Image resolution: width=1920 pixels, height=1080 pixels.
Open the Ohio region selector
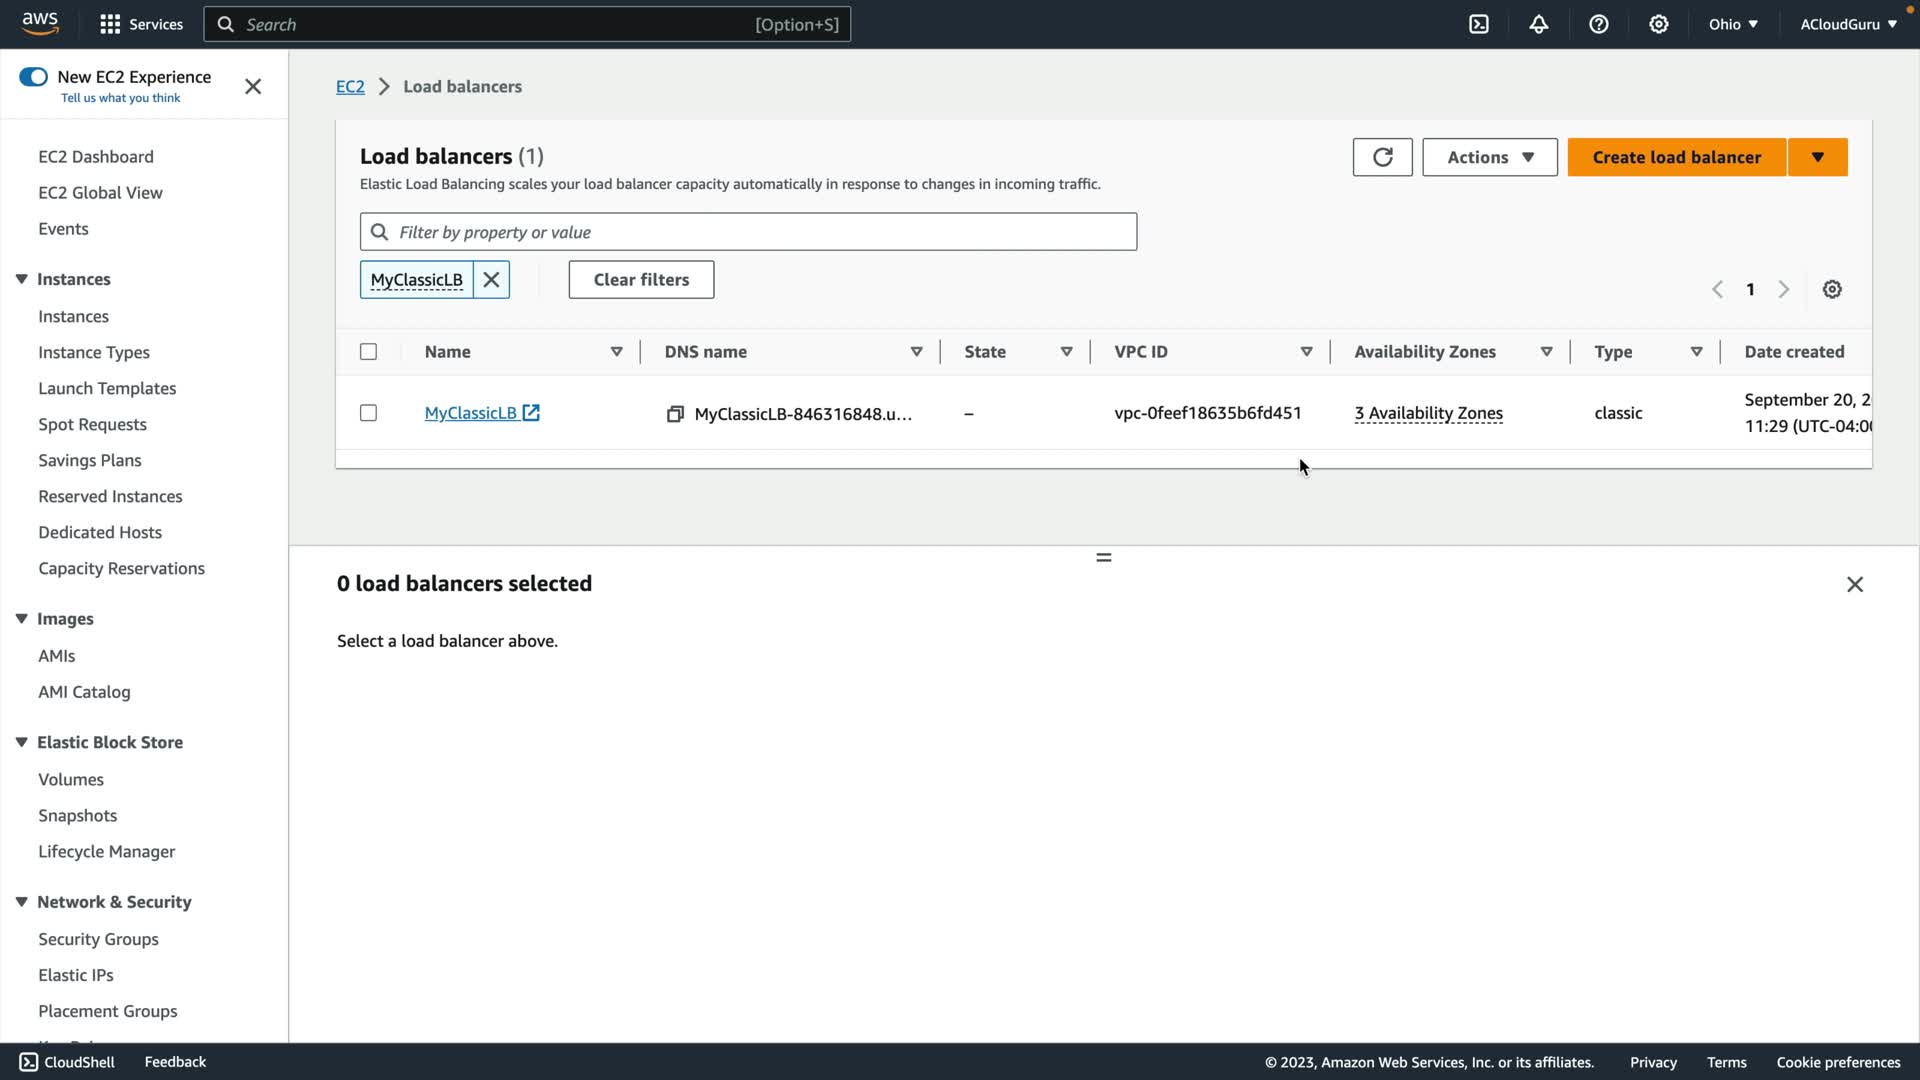coord(1732,24)
